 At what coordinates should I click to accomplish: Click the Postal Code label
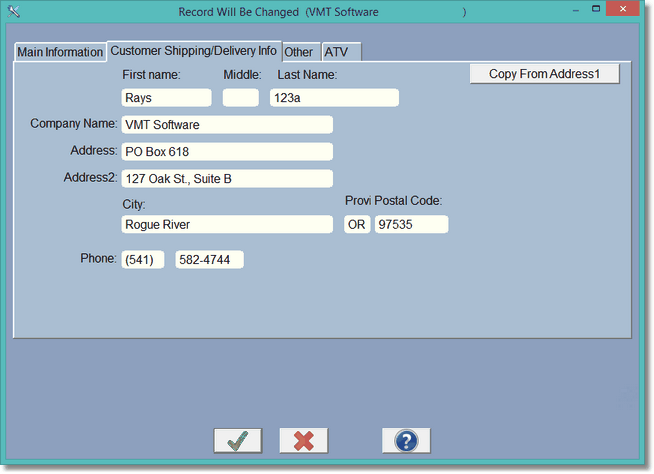pyautogui.click(x=408, y=201)
